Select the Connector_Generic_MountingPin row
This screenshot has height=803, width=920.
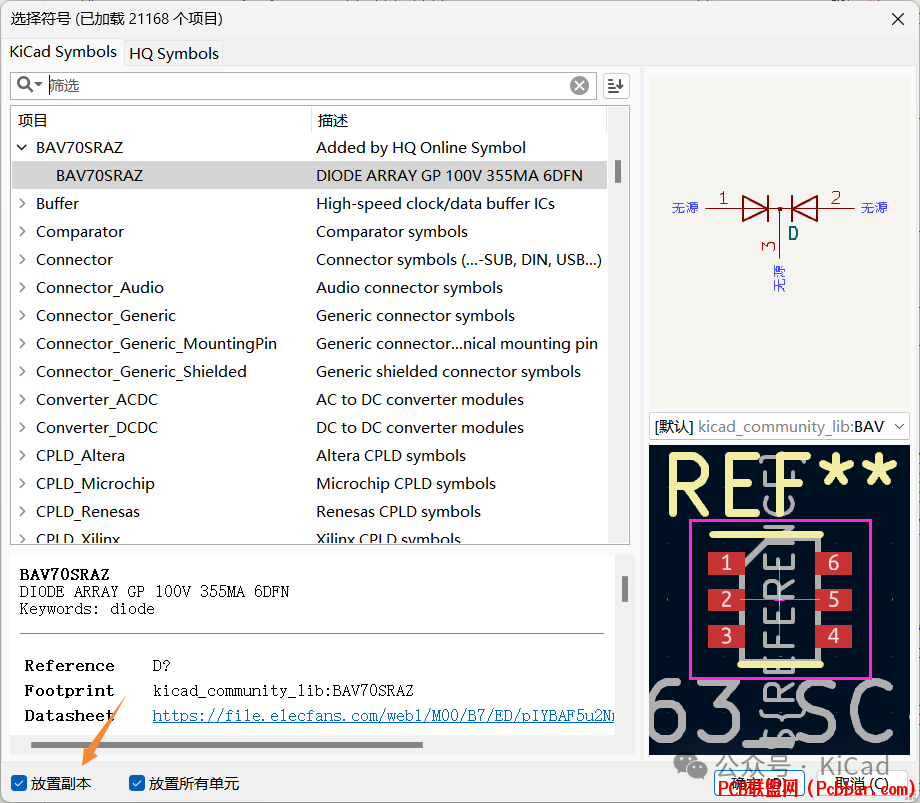(x=309, y=344)
